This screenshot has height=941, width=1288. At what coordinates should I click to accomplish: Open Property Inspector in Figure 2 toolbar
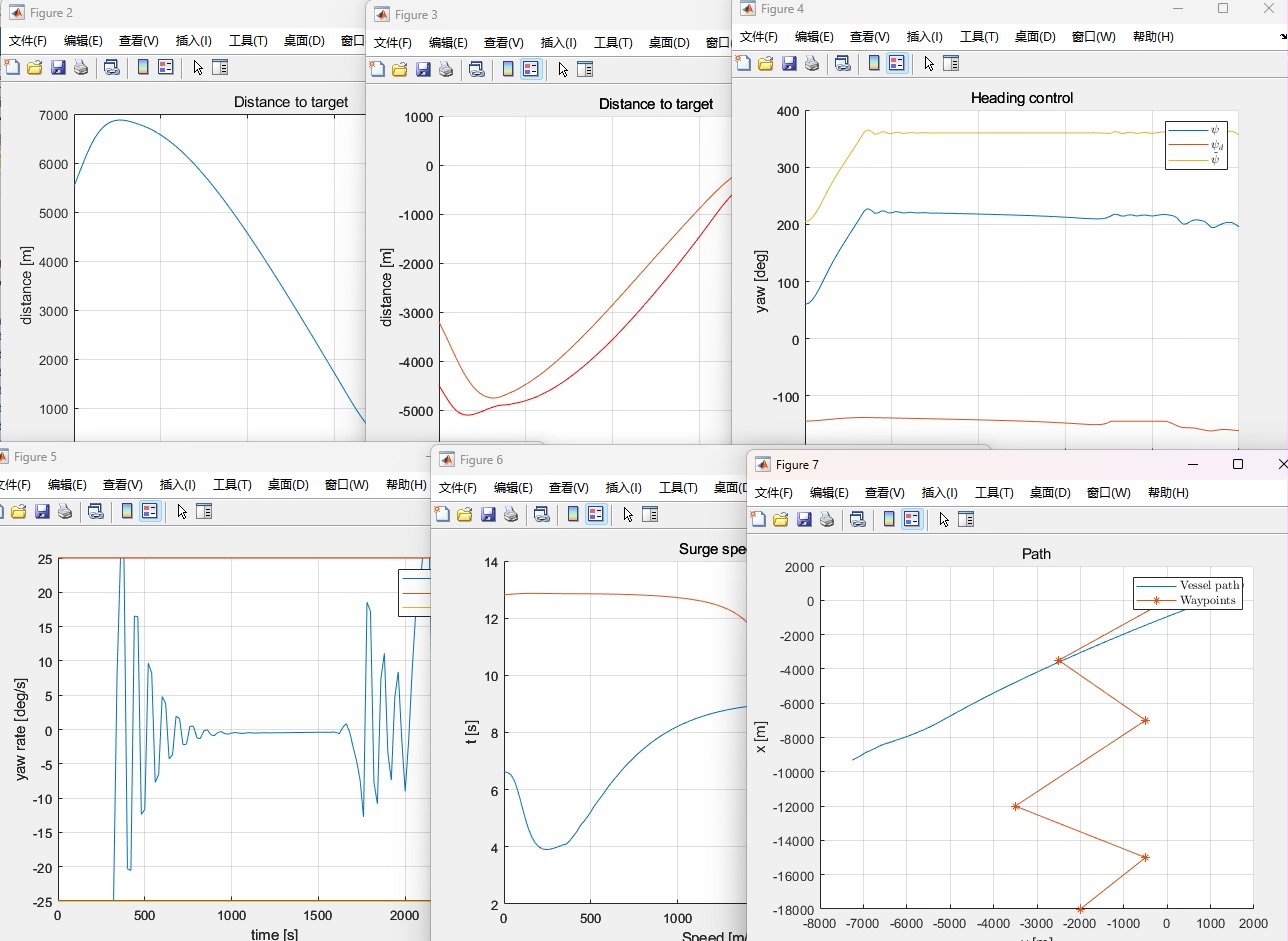pyautogui.click(x=220, y=67)
